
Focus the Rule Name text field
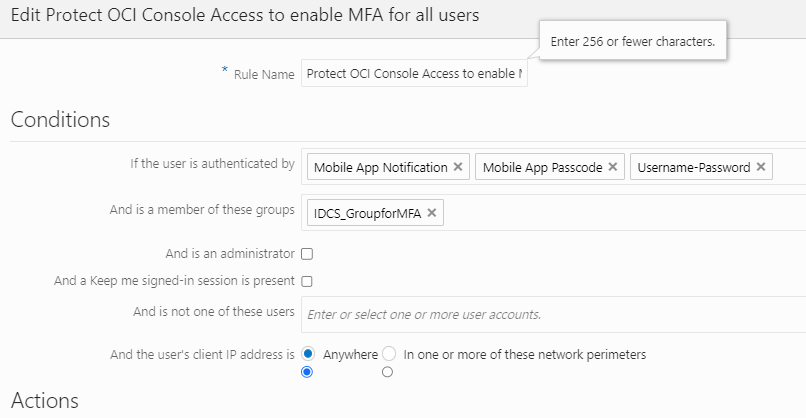pos(414,74)
